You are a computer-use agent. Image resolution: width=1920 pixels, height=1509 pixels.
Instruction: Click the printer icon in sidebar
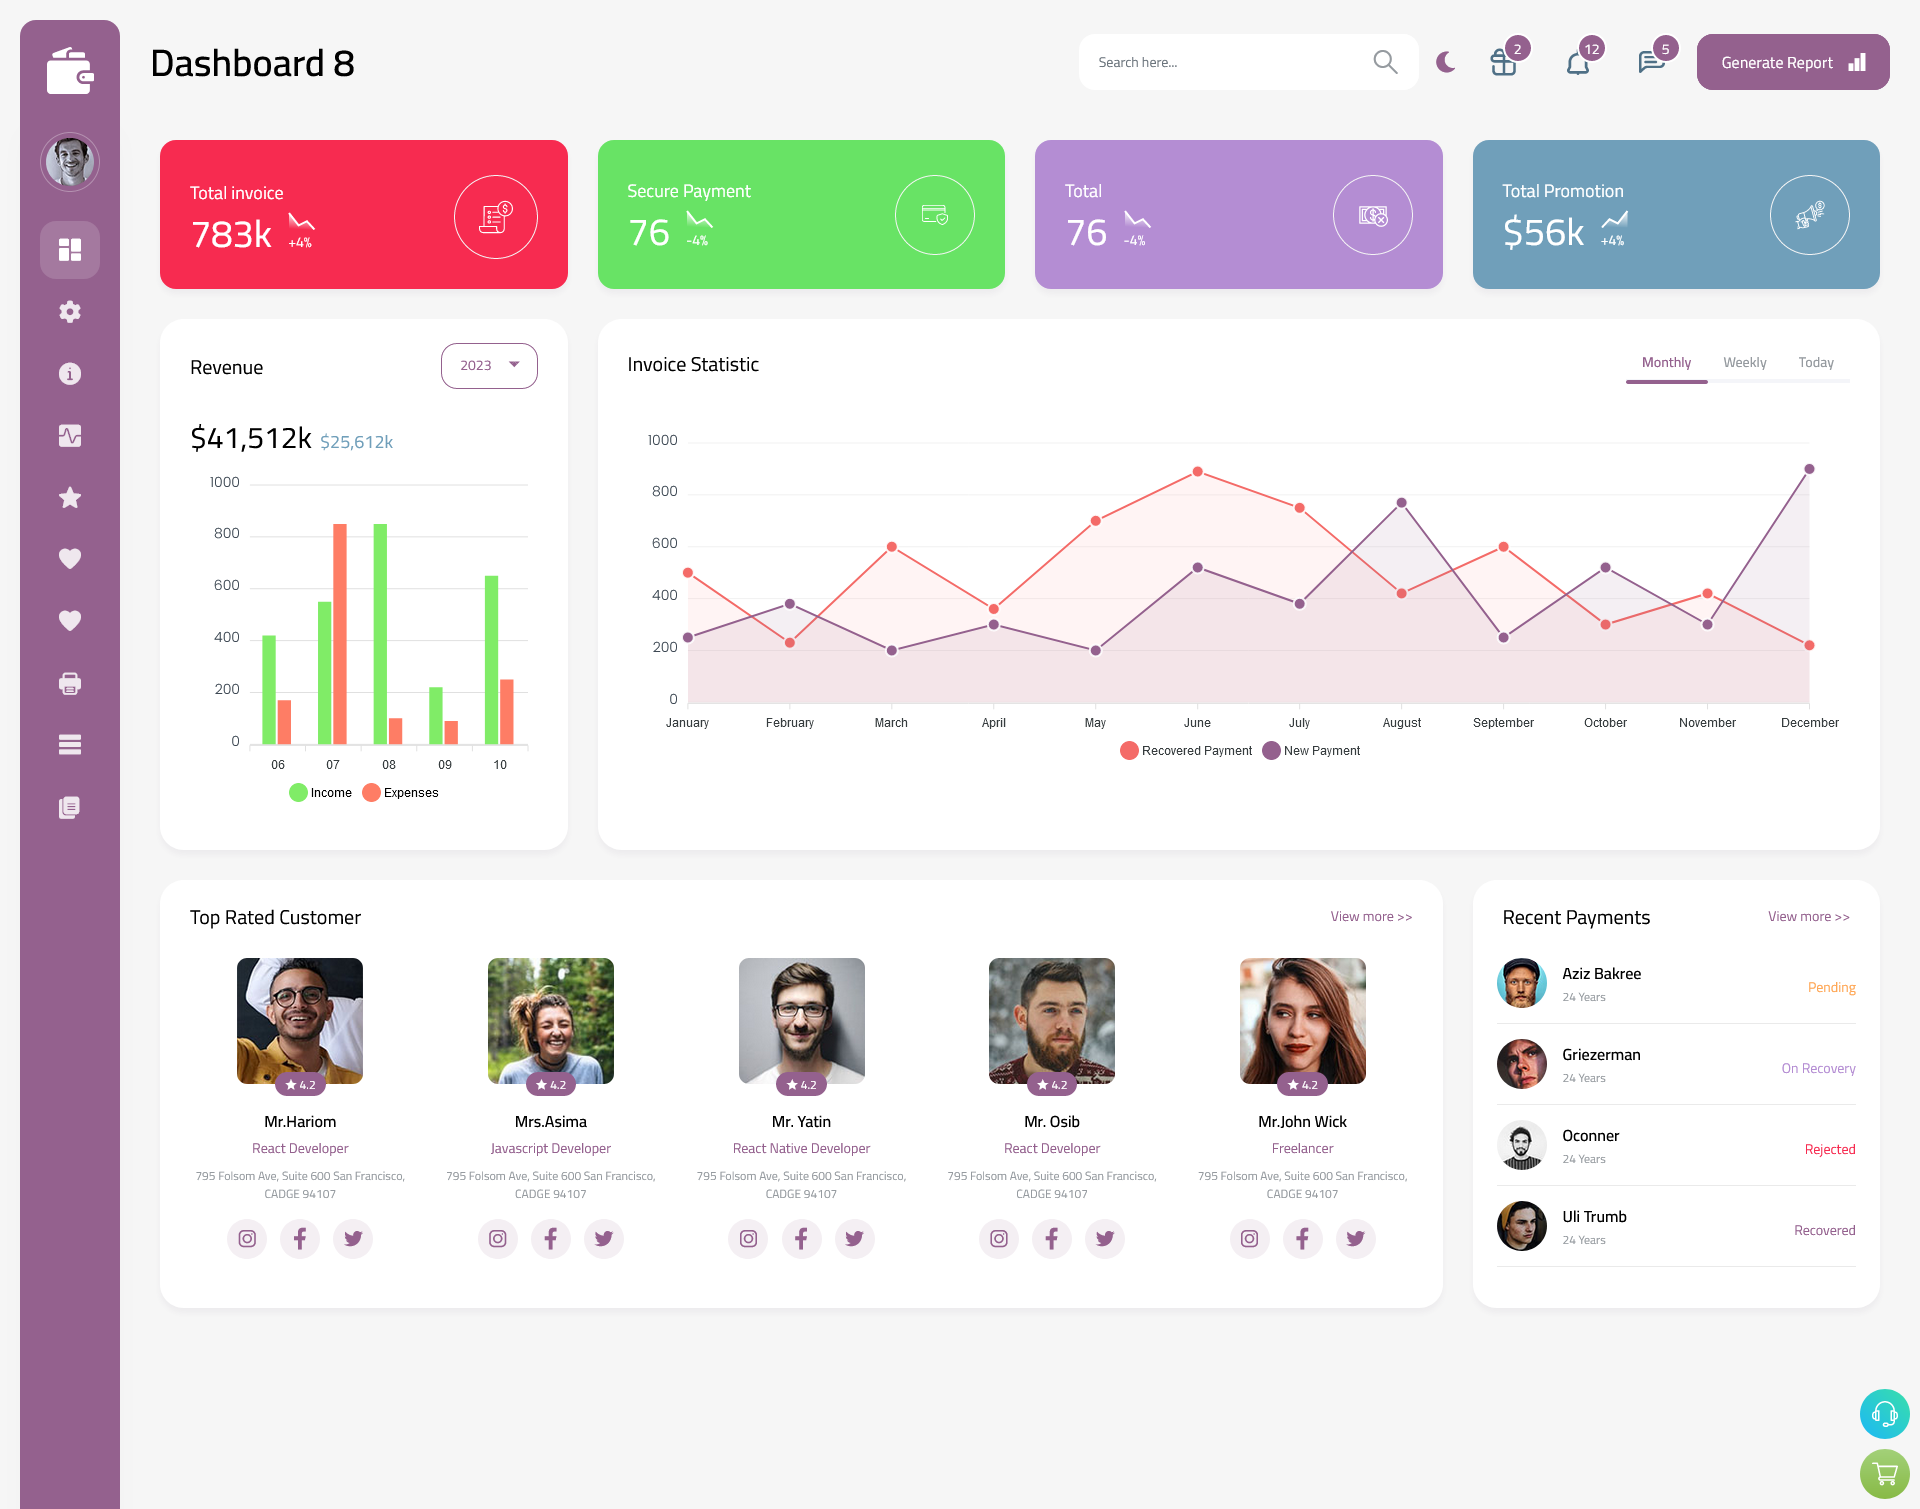pos(69,683)
